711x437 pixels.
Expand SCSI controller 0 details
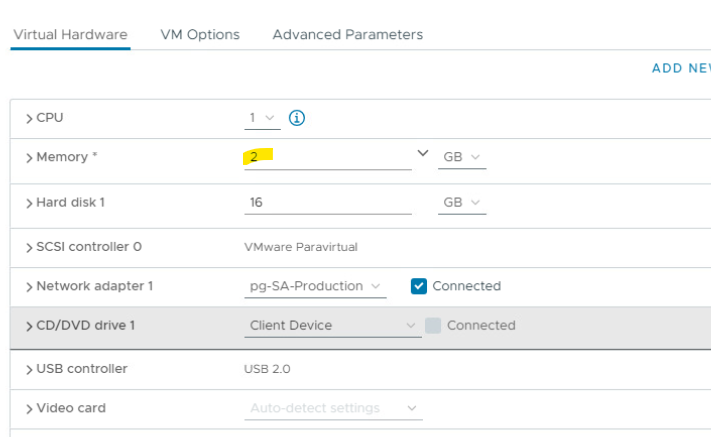30,246
